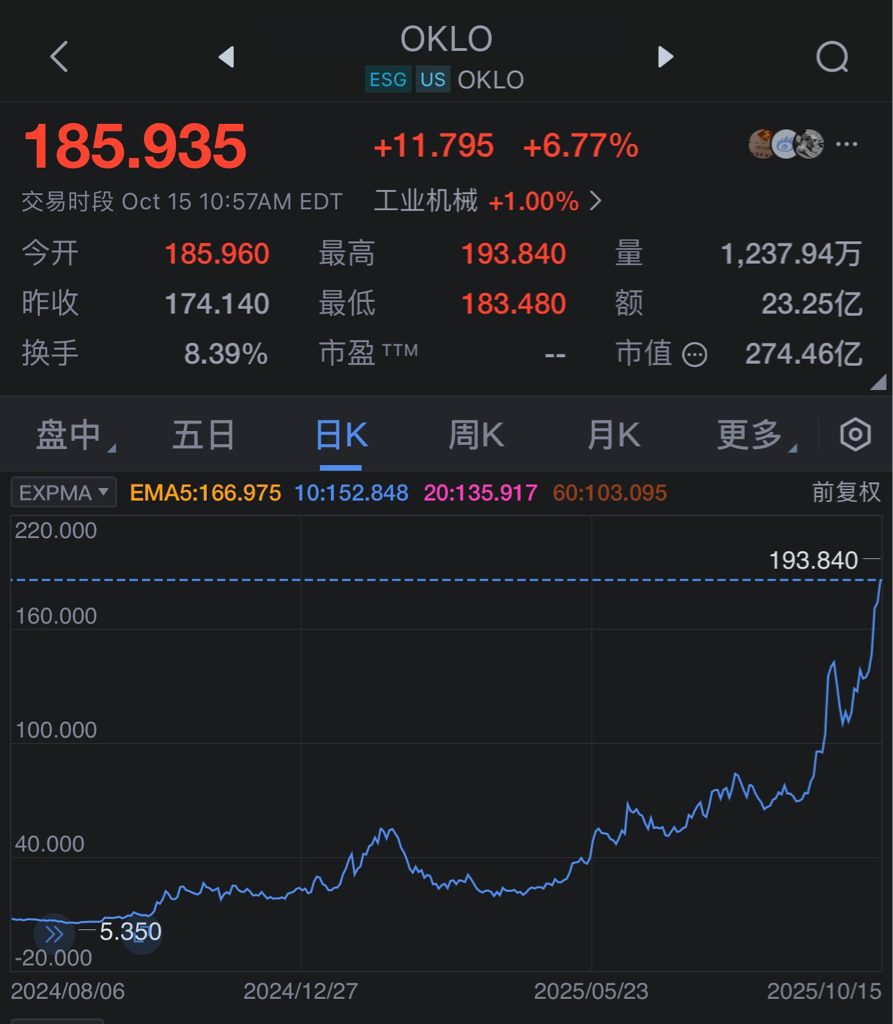The width and height of the screenshot is (893, 1024).
Task: Select the 五日 tab
Action: 203,435
